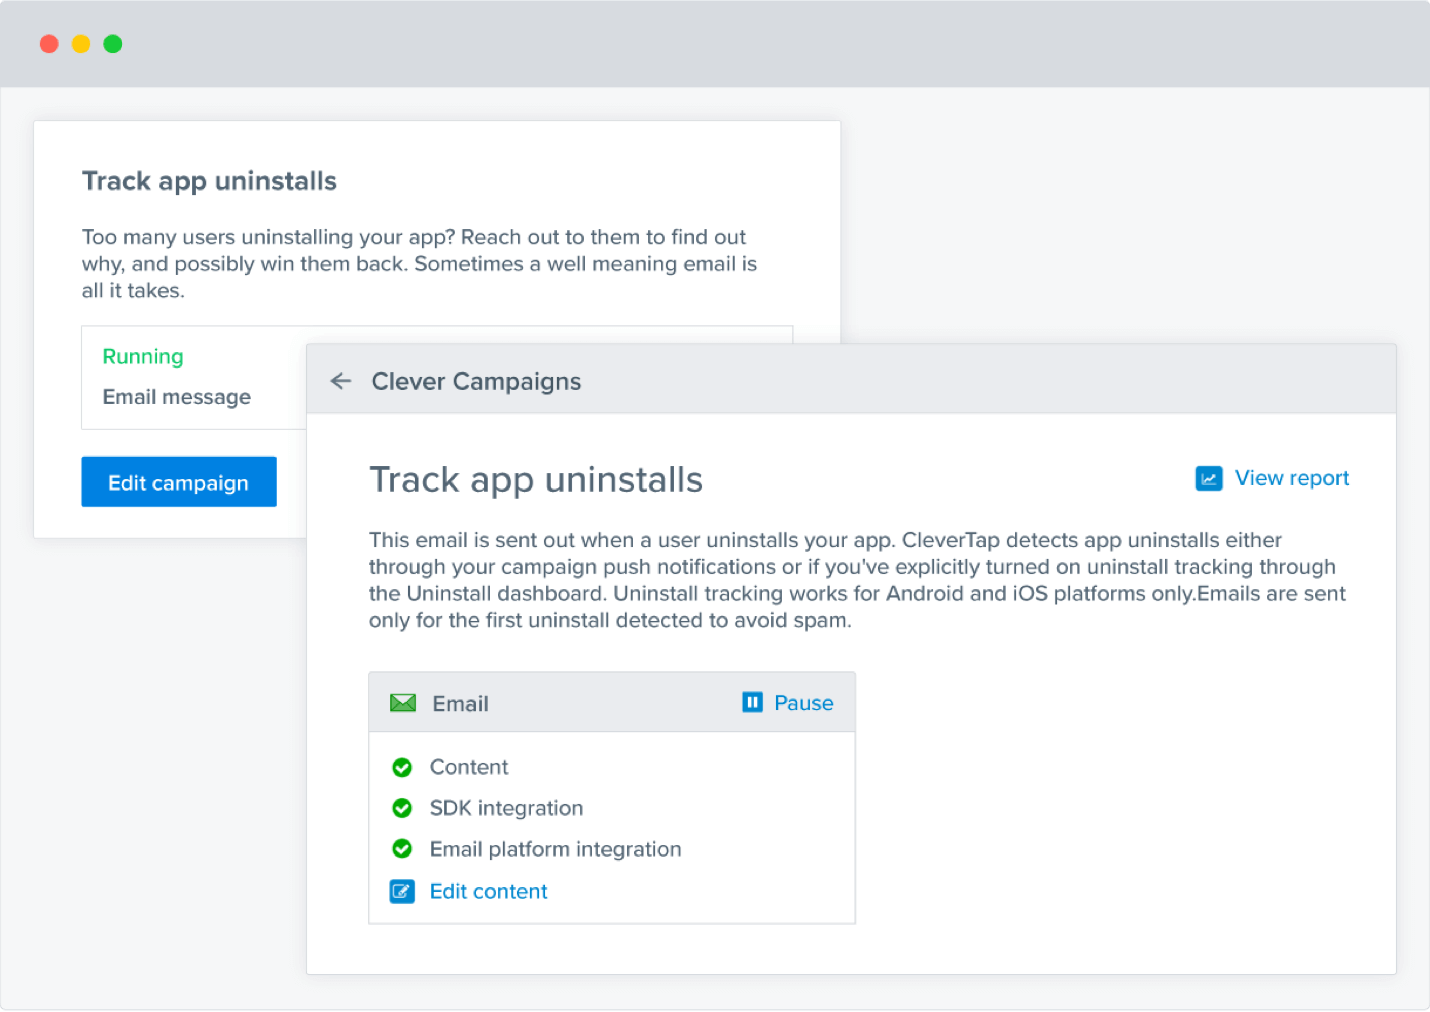Expand the Email message campaign entry
The width and height of the screenshot is (1430, 1012).
[x=176, y=396]
